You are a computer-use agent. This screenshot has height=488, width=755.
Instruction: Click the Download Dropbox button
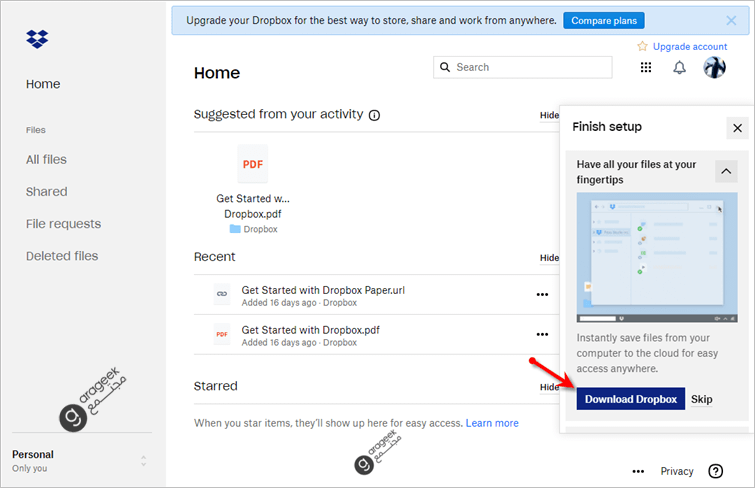pos(631,399)
